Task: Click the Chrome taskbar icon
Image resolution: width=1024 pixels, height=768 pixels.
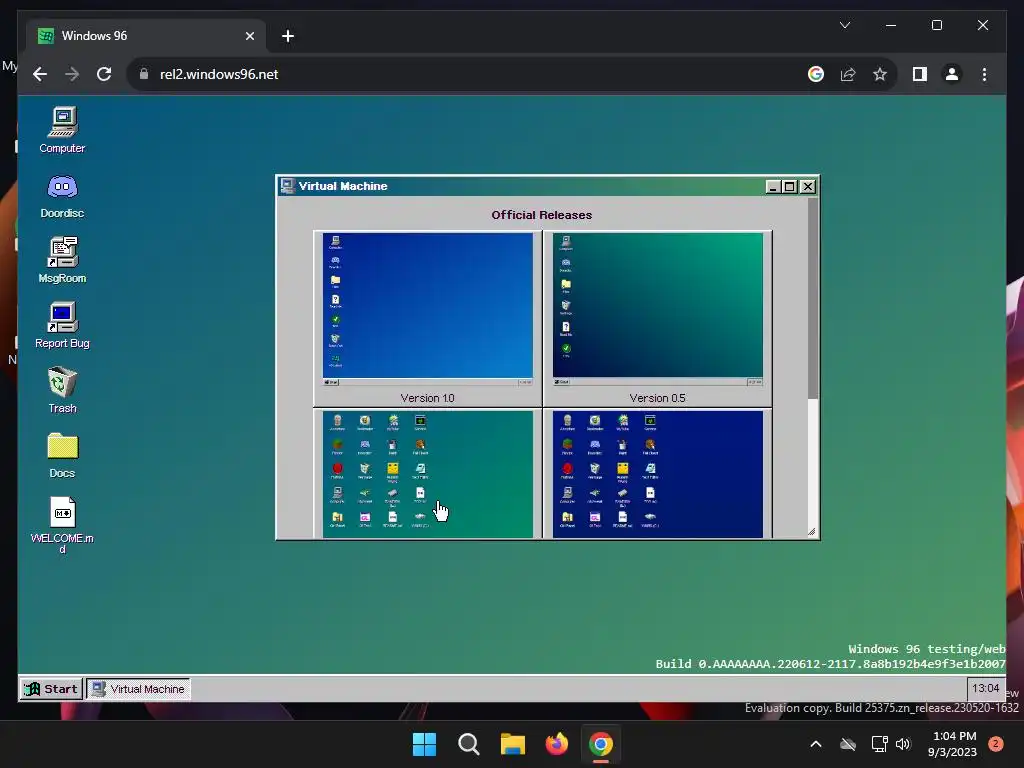Action: click(x=601, y=744)
